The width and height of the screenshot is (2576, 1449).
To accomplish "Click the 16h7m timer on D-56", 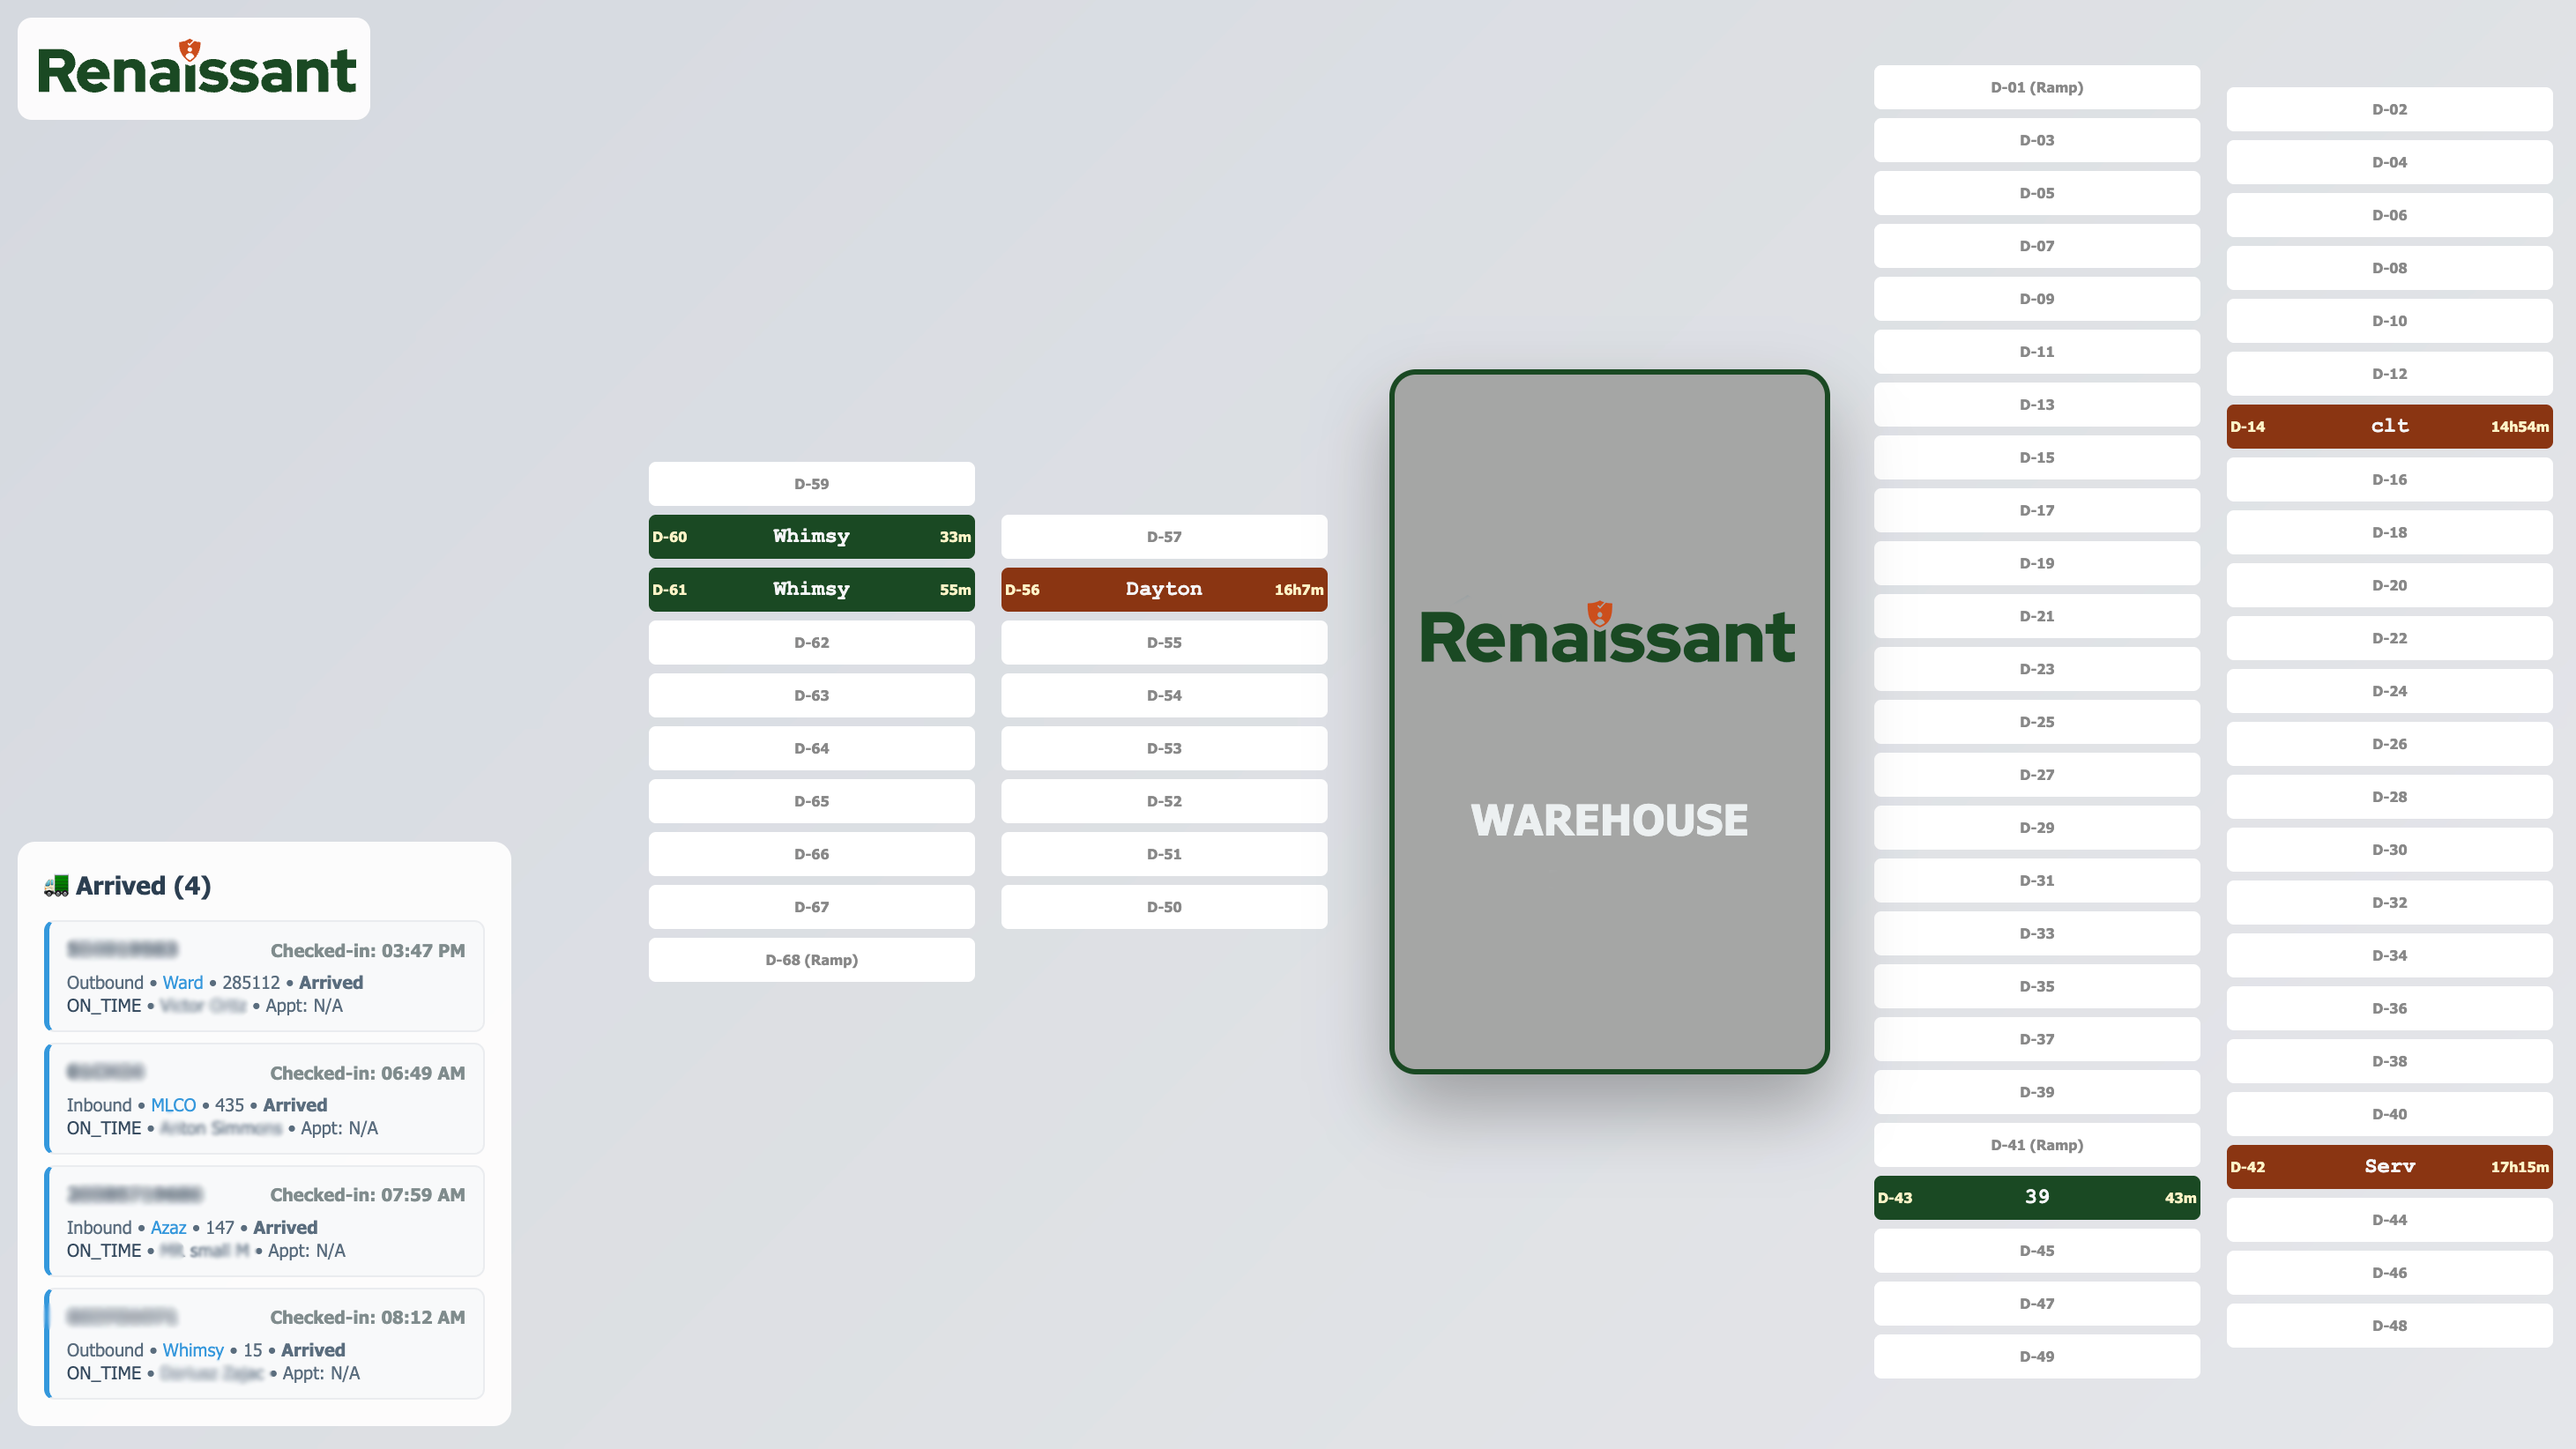I will pyautogui.click(x=1298, y=590).
